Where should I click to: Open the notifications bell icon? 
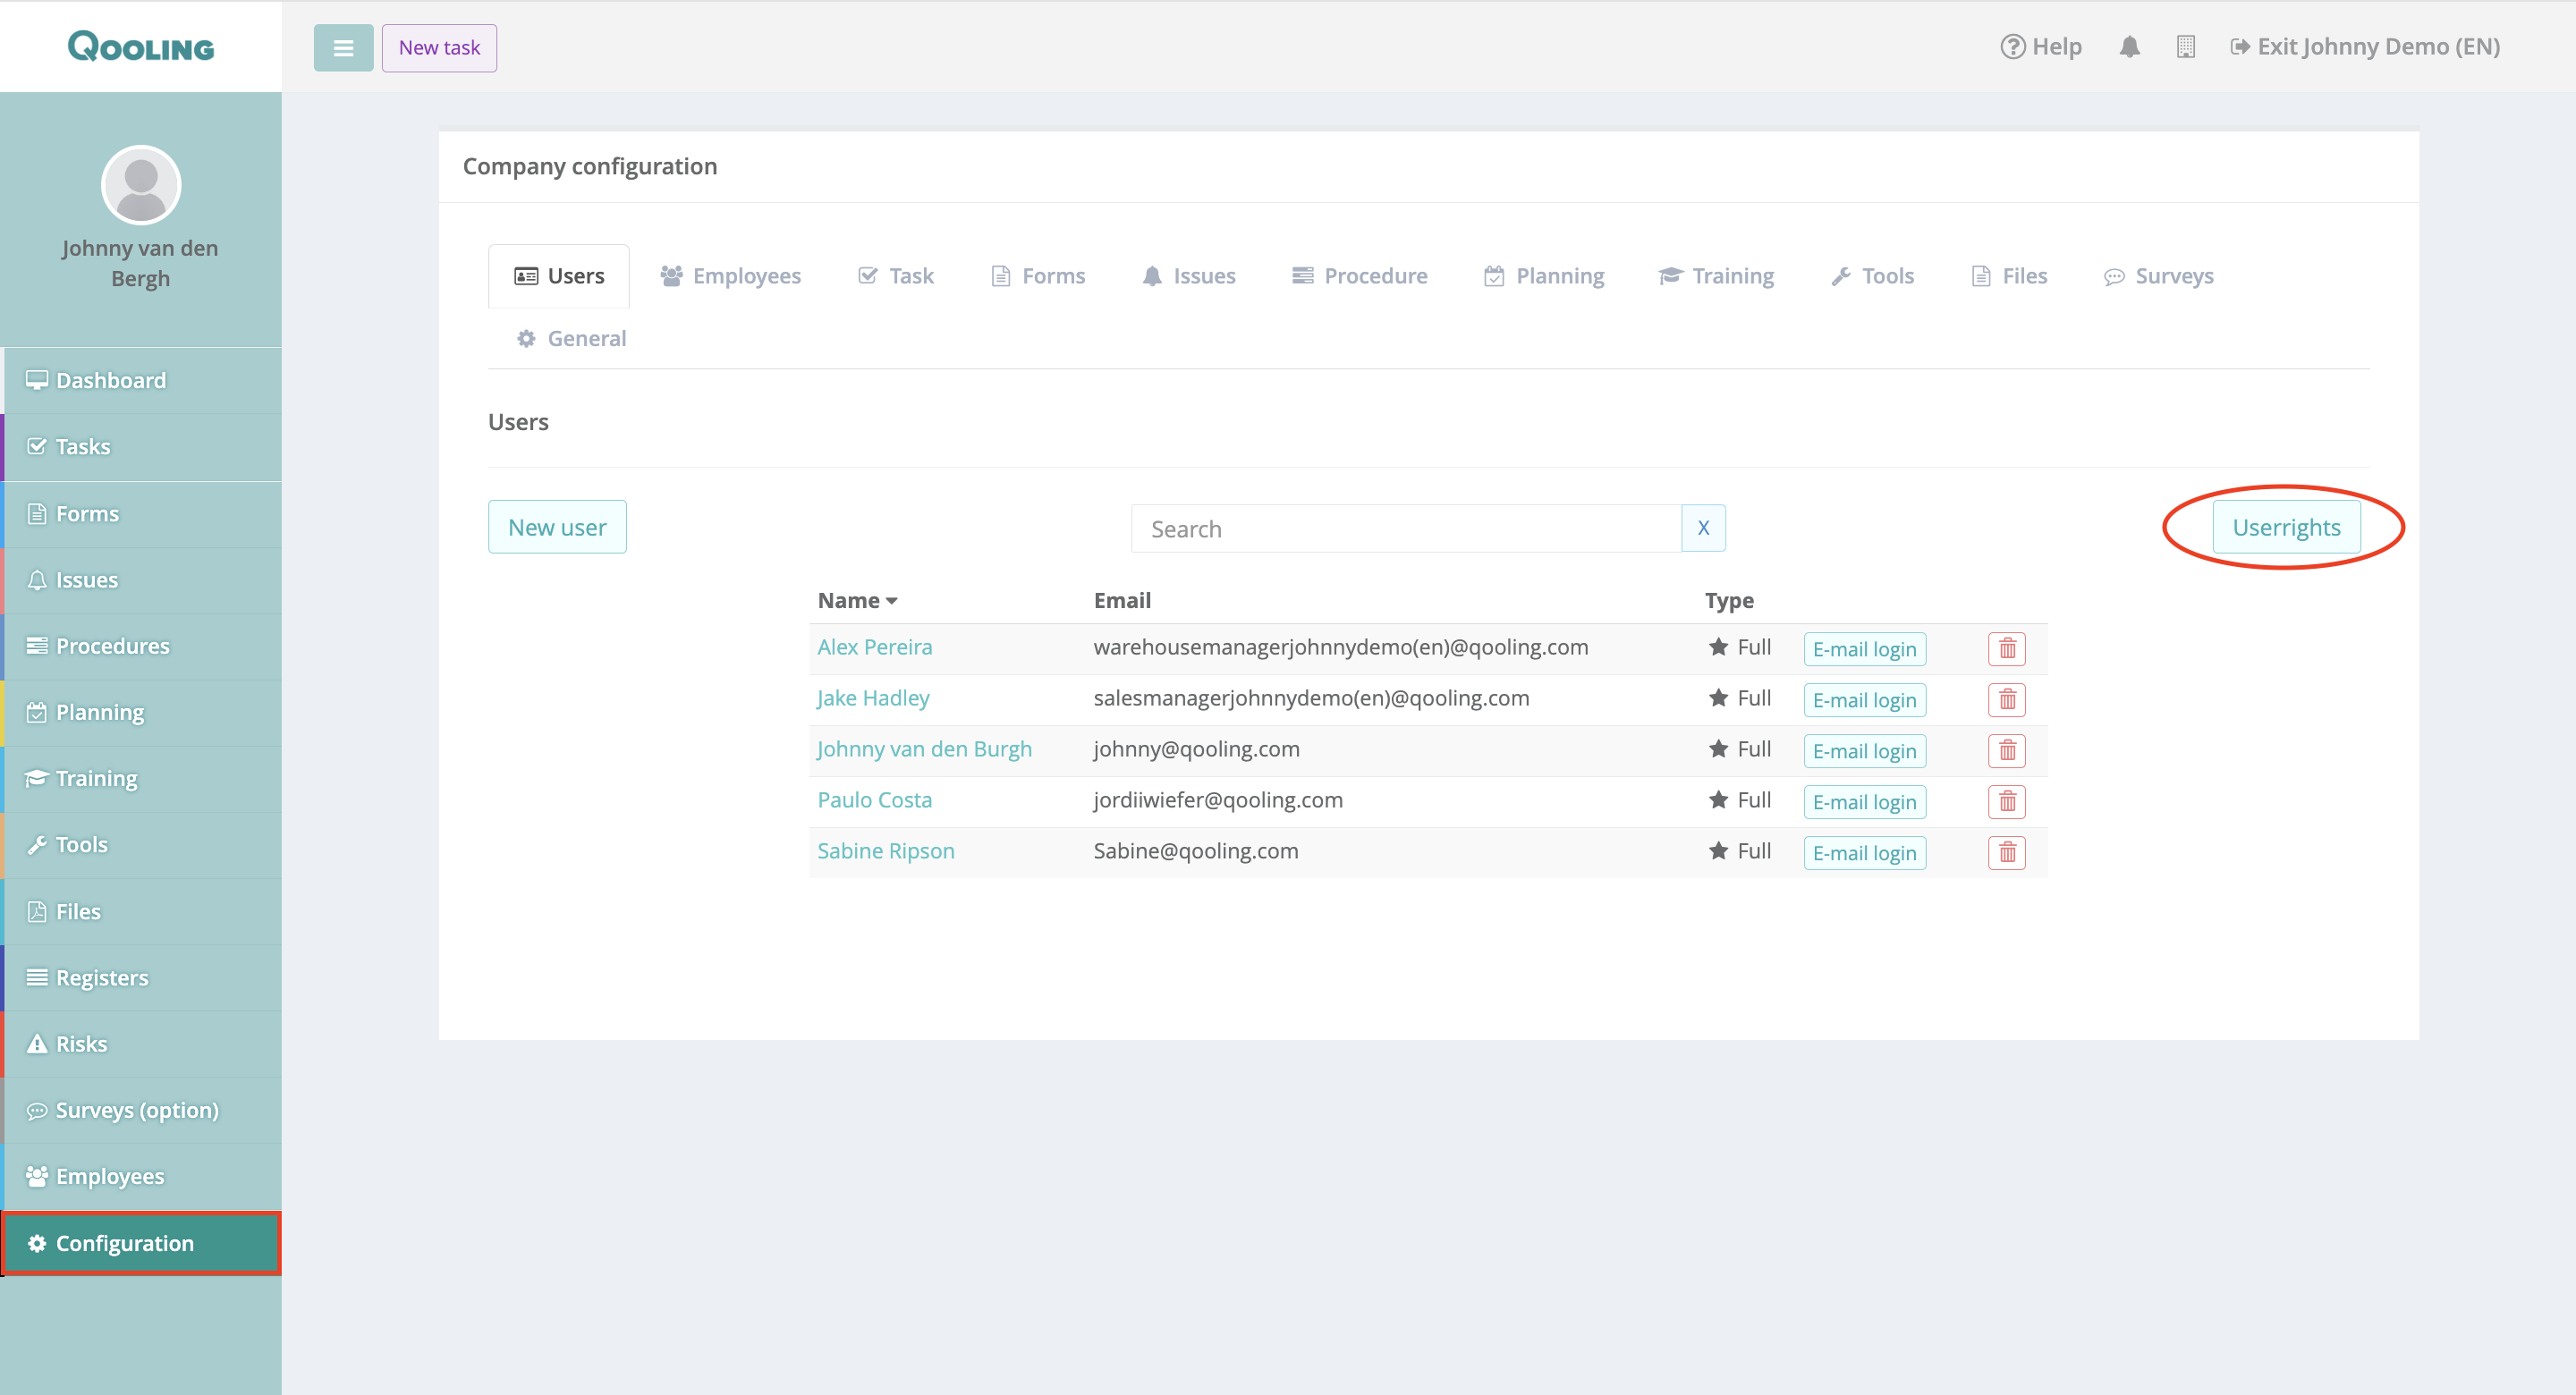2129,47
